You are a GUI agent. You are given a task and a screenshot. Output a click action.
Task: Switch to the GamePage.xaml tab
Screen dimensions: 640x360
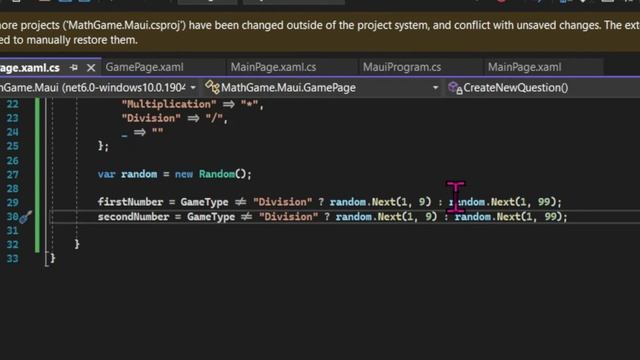(x=144, y=67)
